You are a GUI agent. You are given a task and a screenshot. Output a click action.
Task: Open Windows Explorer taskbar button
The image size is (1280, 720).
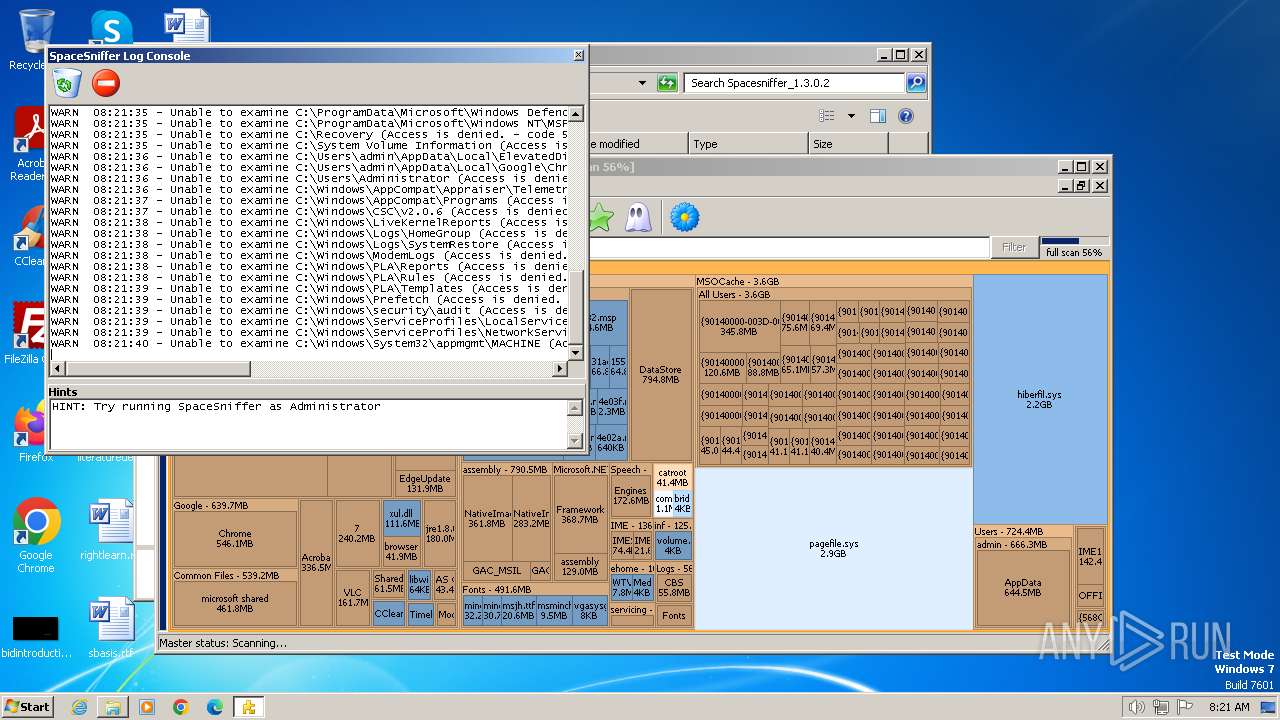coord(113,707)
